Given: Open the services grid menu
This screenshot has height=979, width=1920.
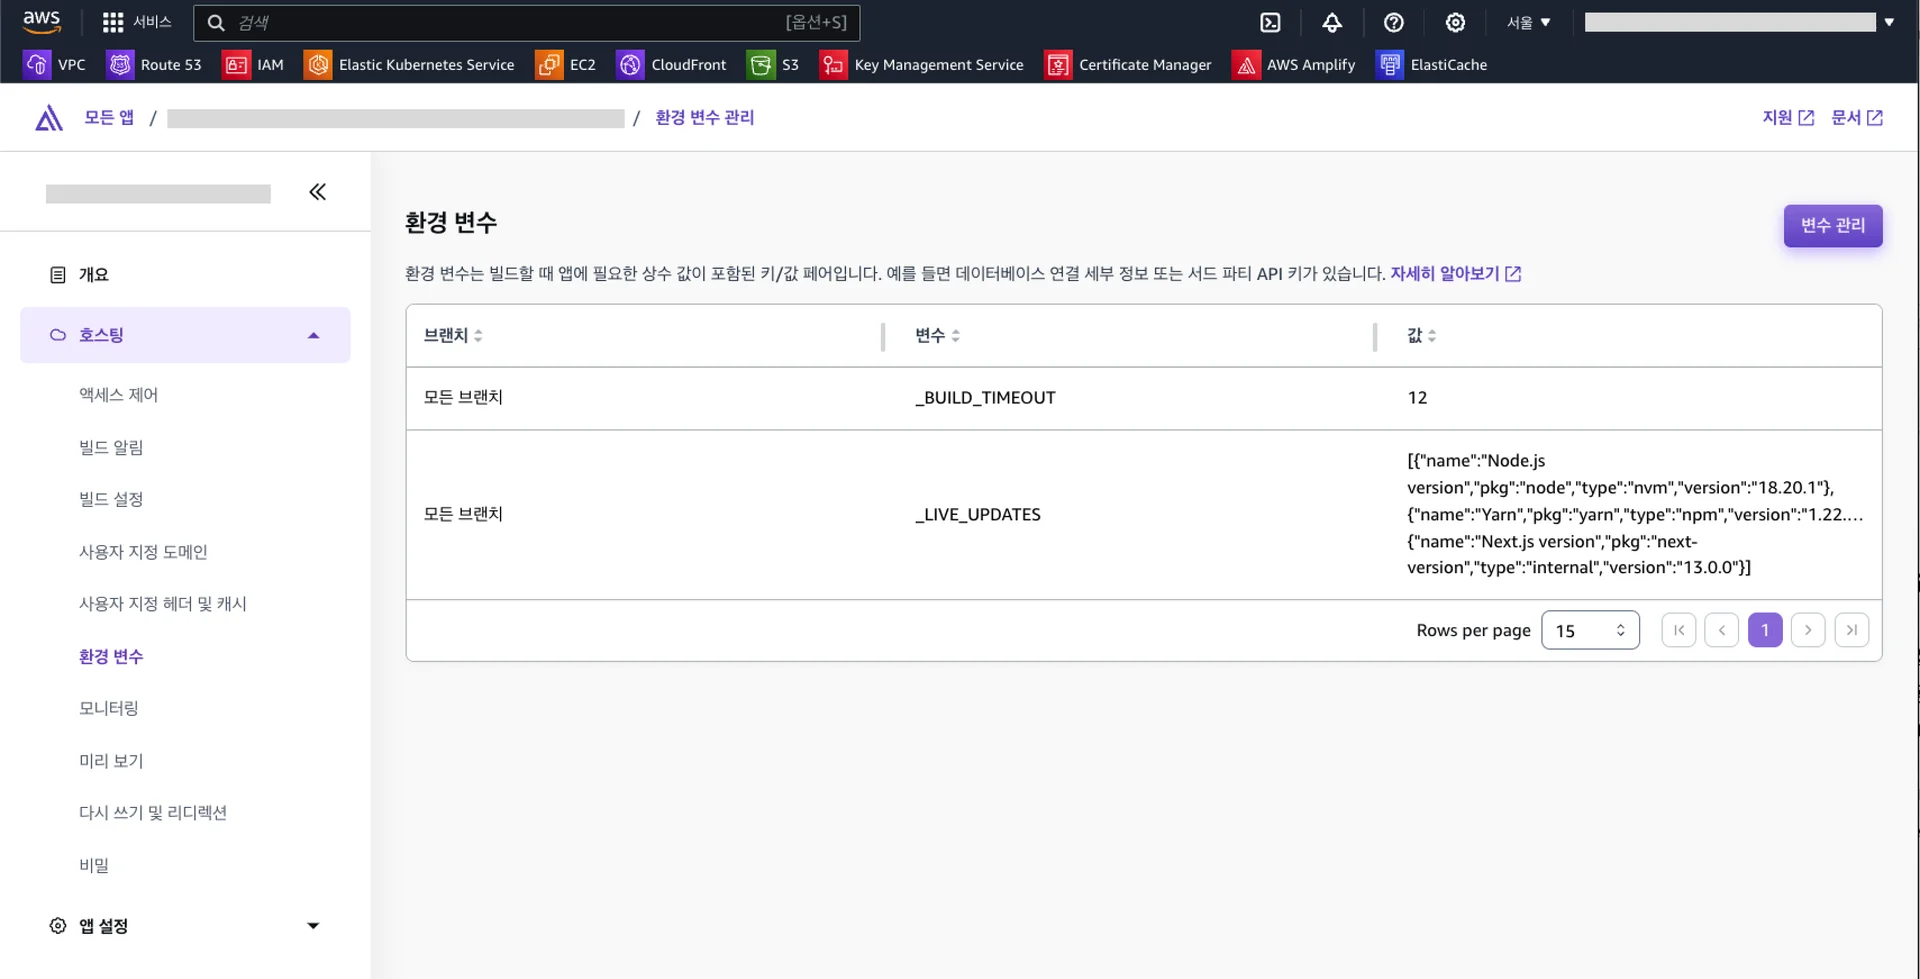Looking at the screenshot, I should [x=113, y=22].
